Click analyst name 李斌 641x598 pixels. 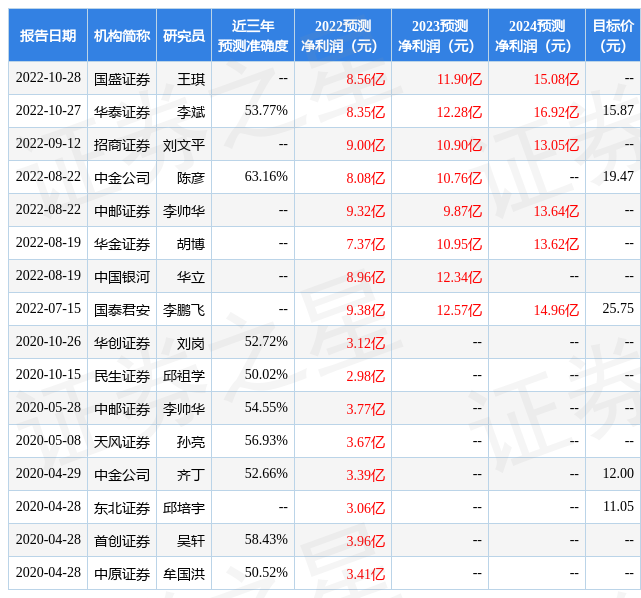[x=191, y=112]
